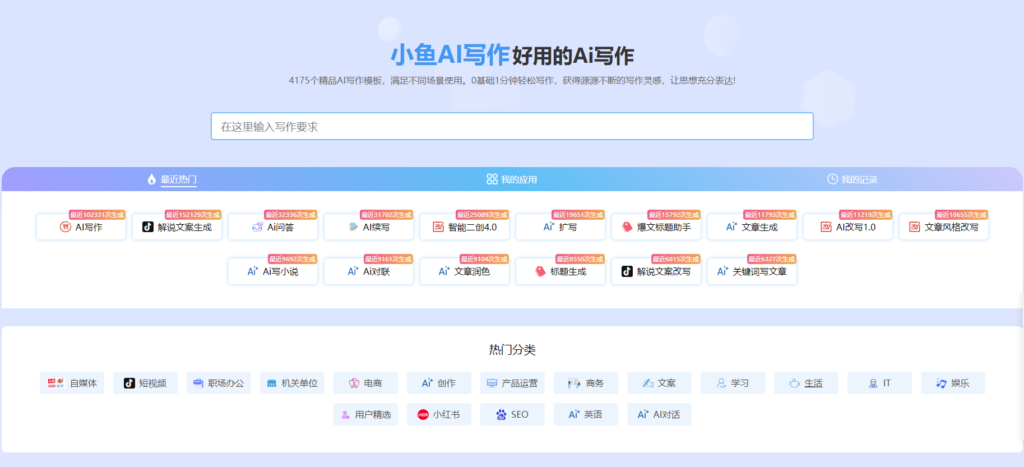Viewport: 1024px width, 467px height.
Task: Click the red icon on 文章风格改写
Action: point(914,227)
